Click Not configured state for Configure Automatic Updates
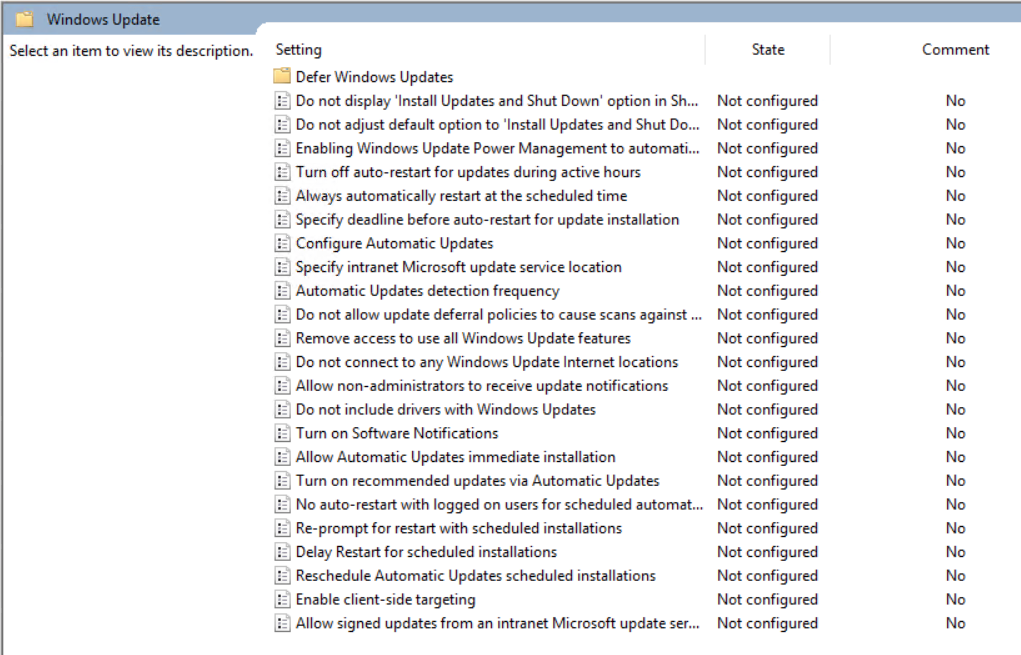This screenshot has width=1021, height=655. [x=768, y=244]
